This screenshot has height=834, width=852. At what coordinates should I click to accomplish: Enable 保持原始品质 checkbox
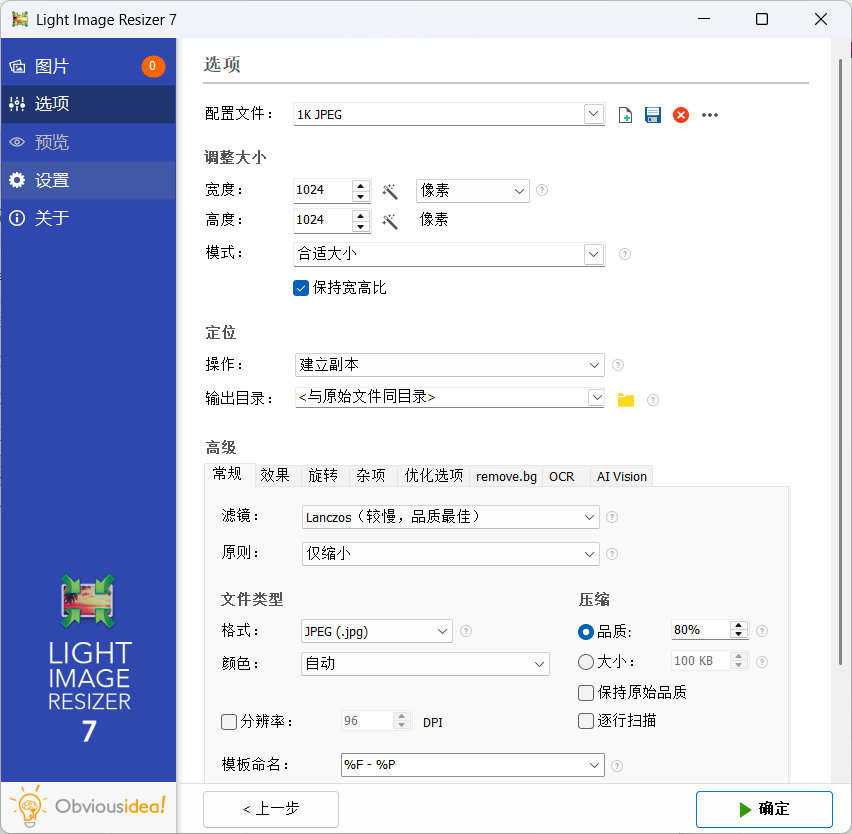[586, 693]
